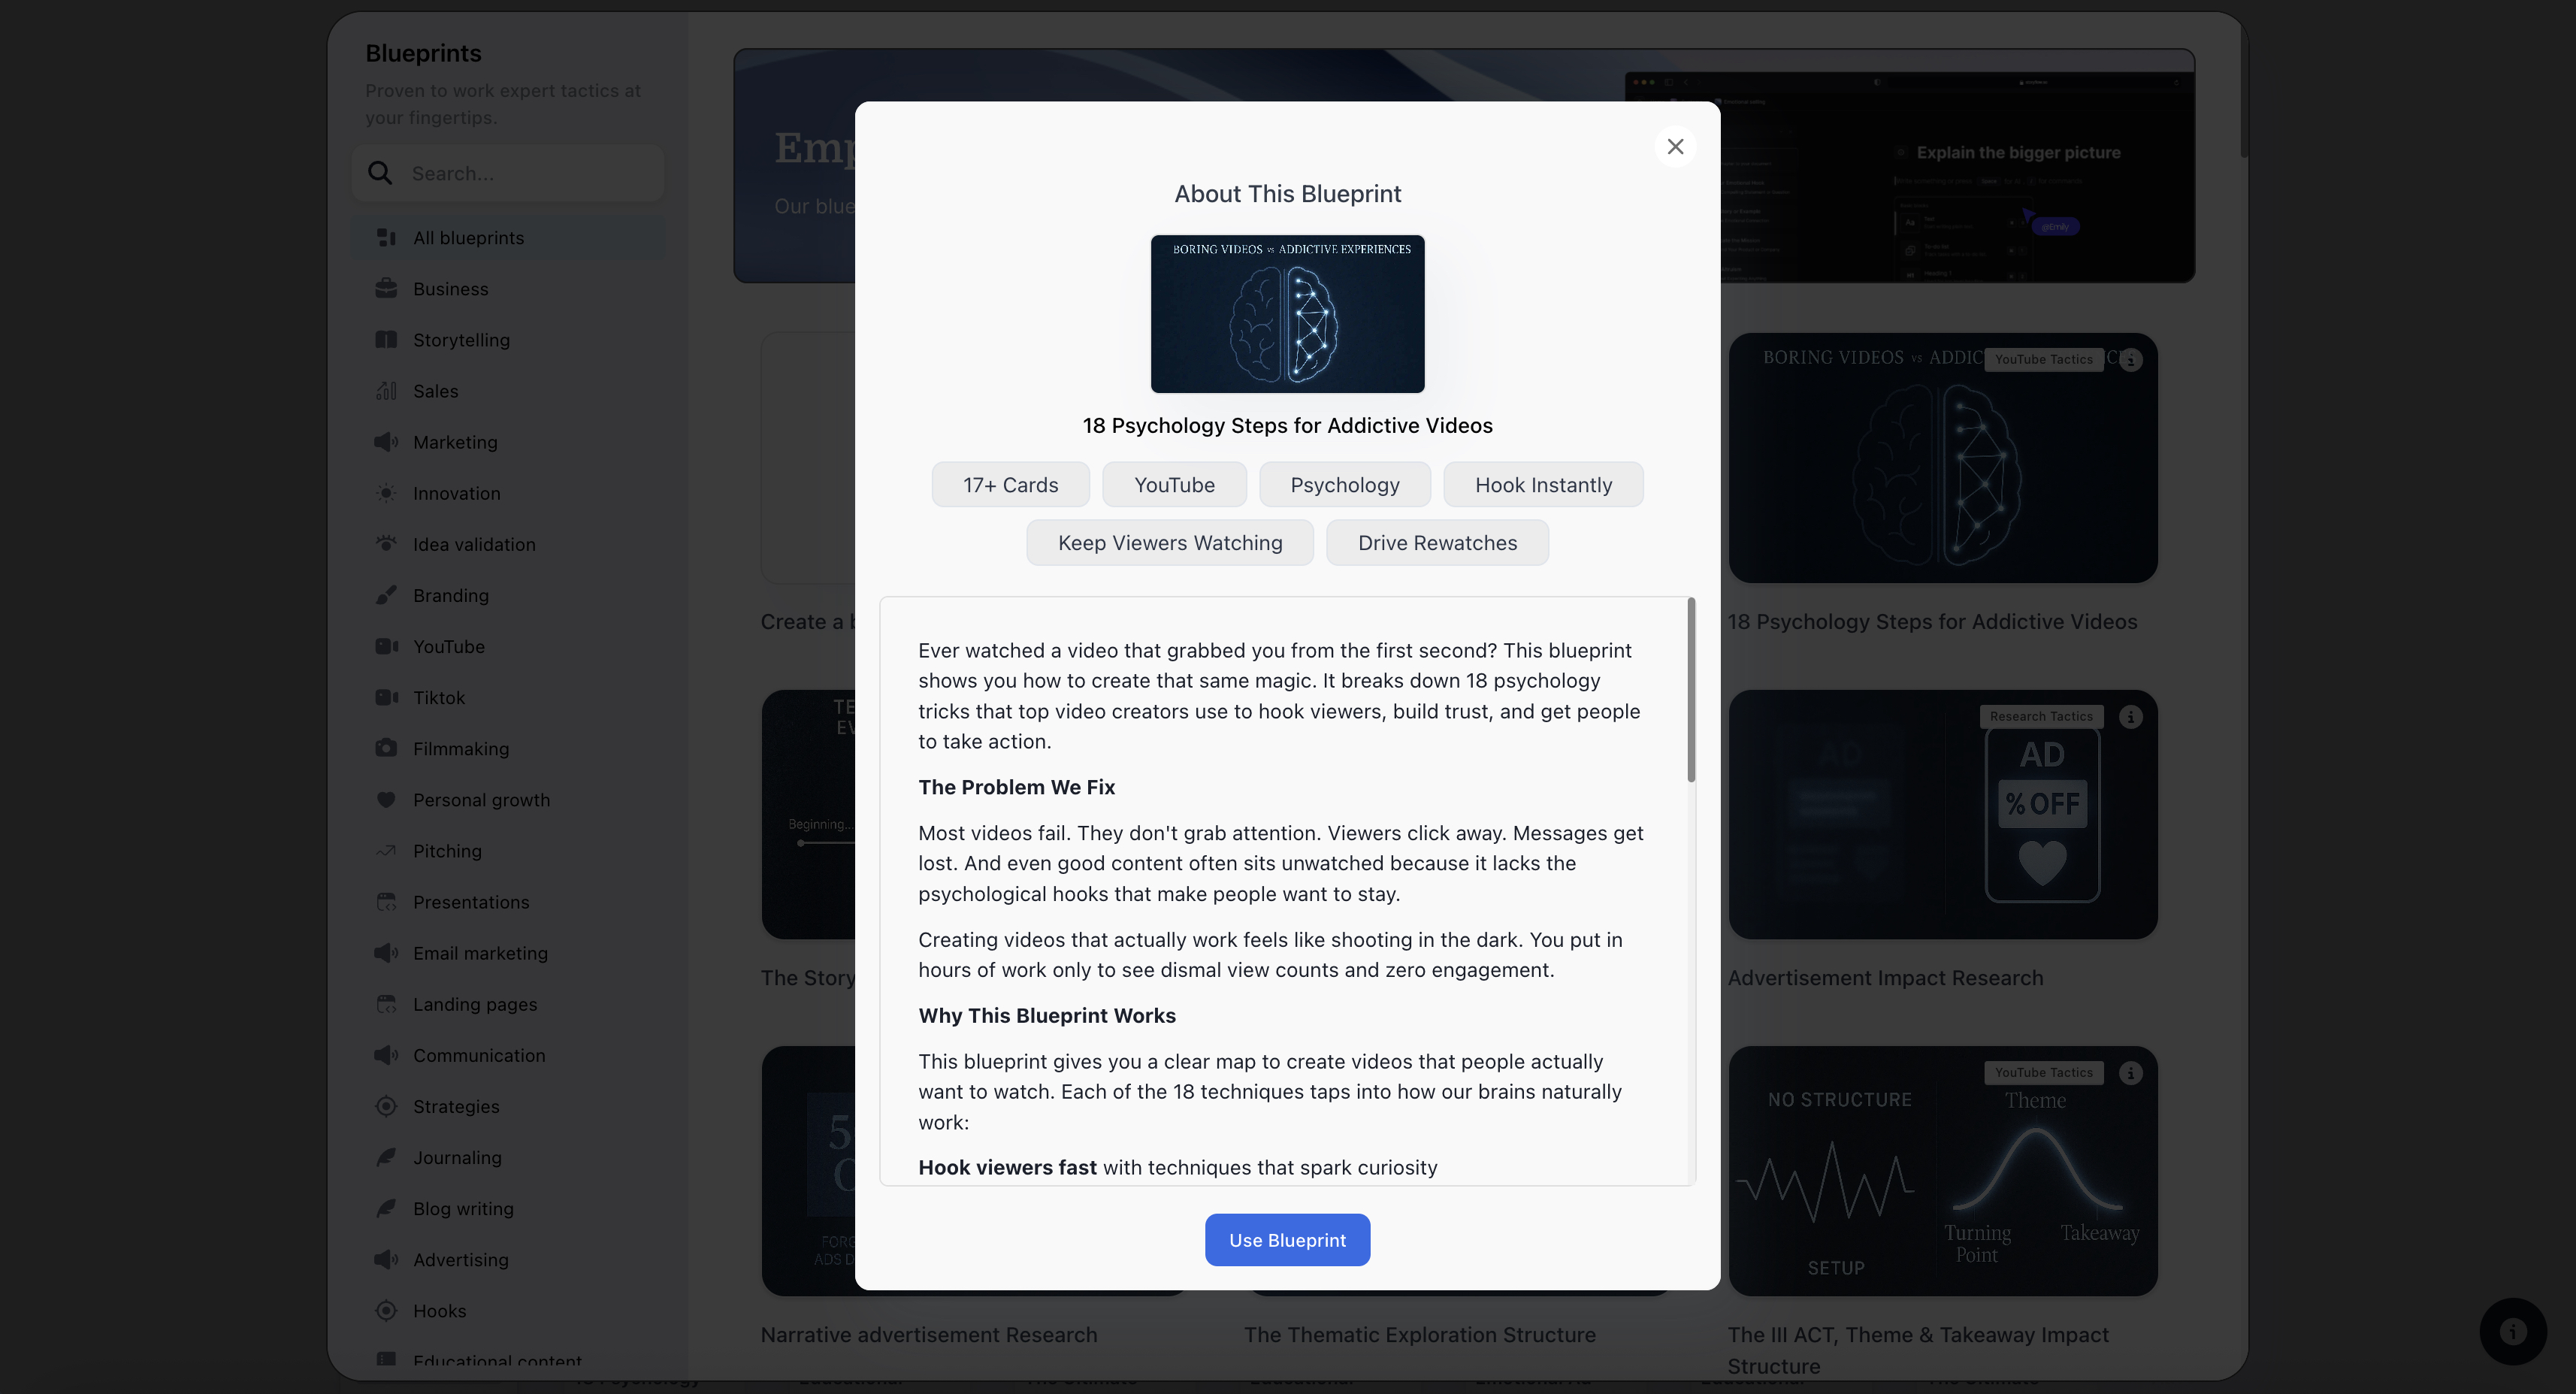This screenshot has height=1394, width=2576.
Task: Select the Branding pen icon
Action: click(387, 595)
